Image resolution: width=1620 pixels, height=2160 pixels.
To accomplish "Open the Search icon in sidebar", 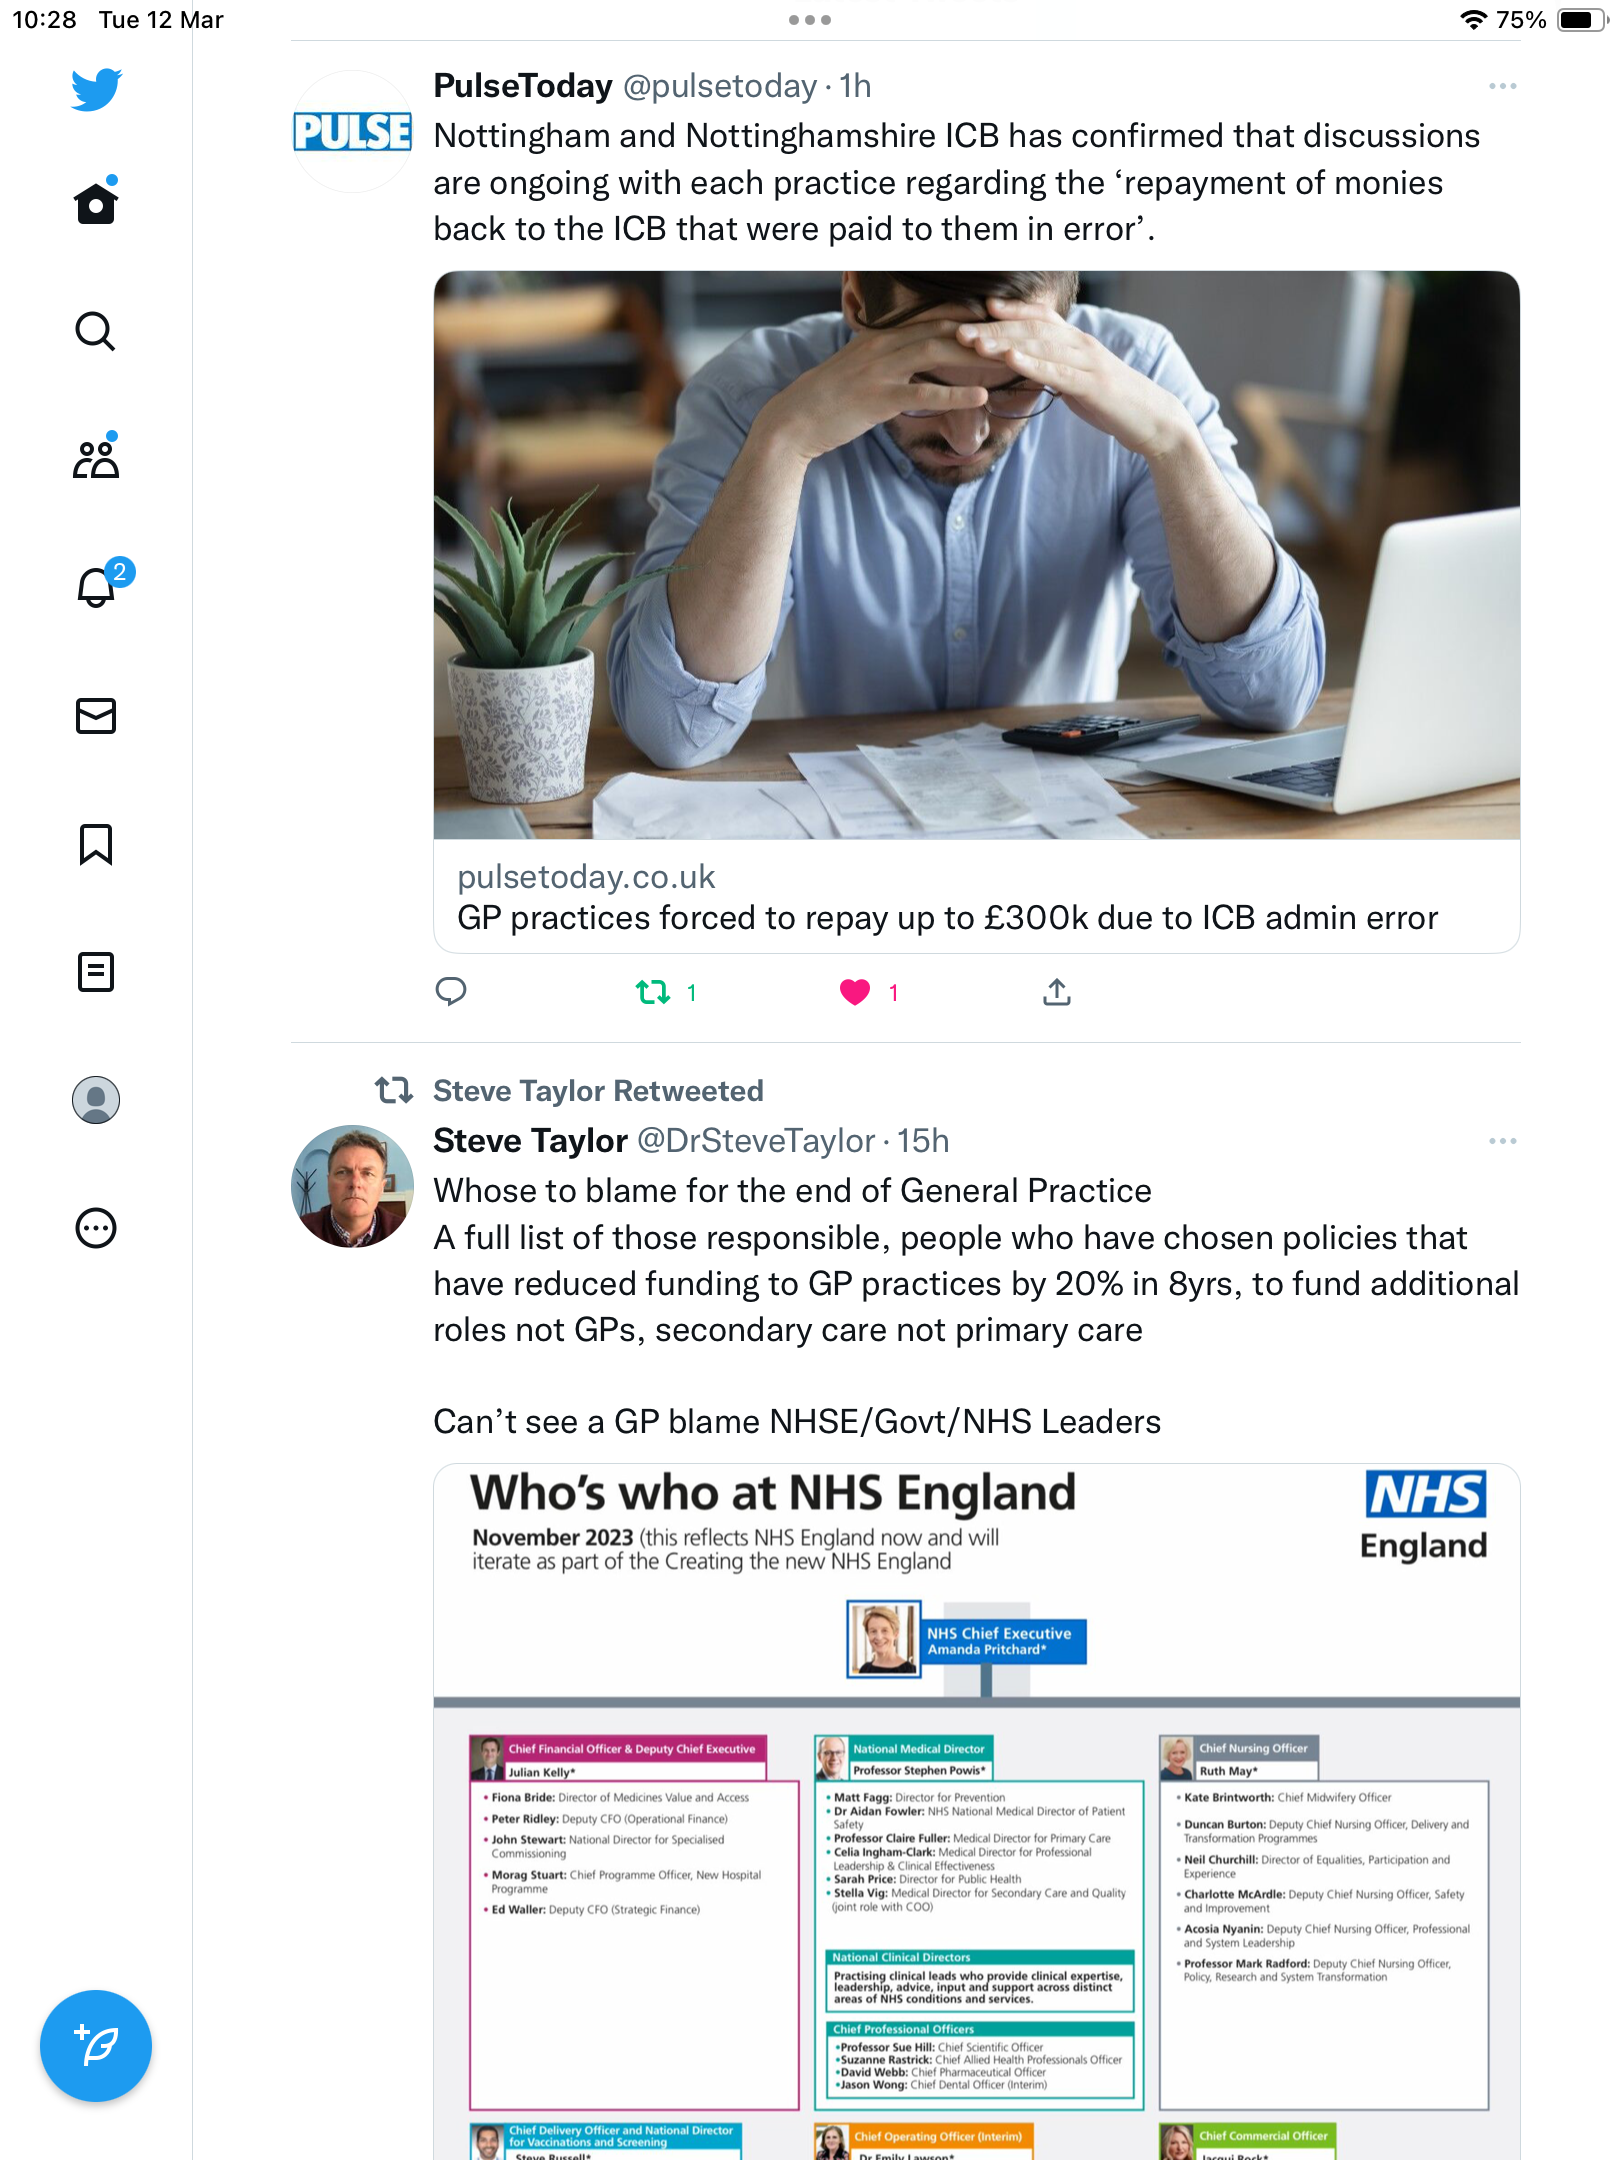I will [x=96, y=331].
